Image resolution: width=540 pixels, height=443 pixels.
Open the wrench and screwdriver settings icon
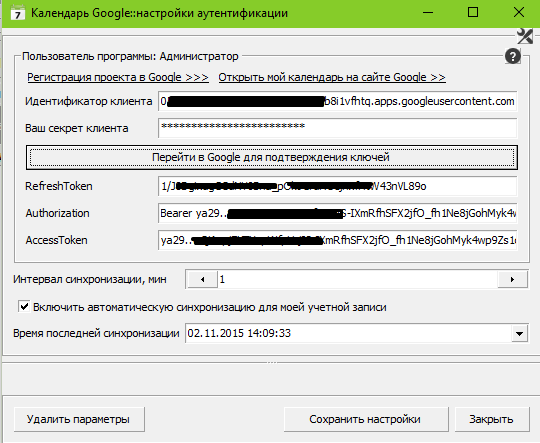click(525, 36)
